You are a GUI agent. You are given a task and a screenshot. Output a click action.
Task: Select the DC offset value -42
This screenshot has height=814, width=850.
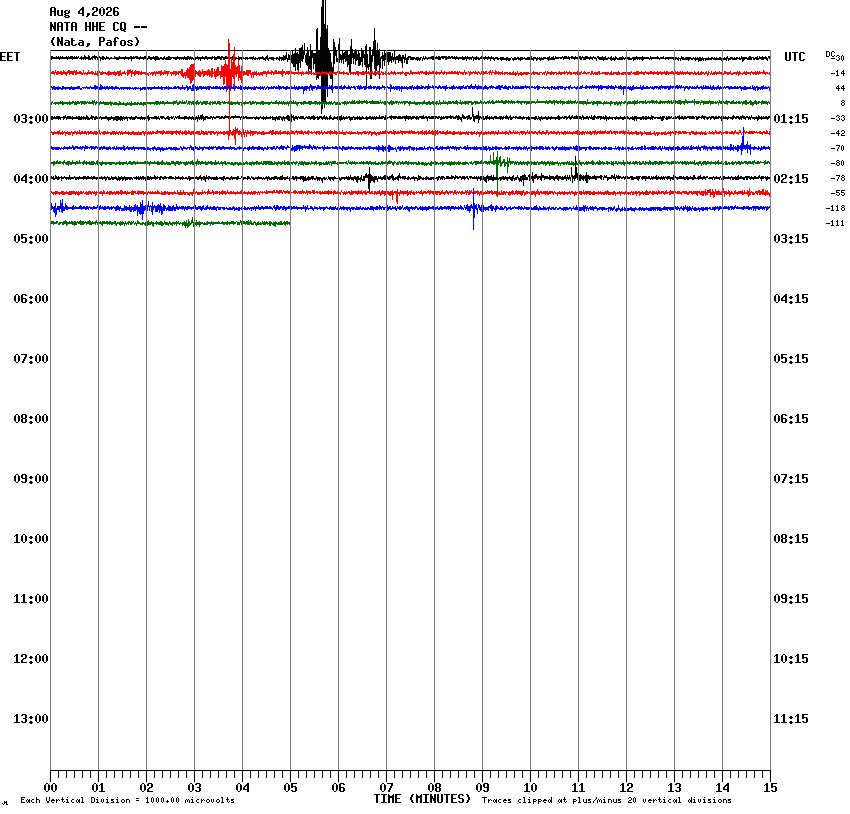pos(838,133)
